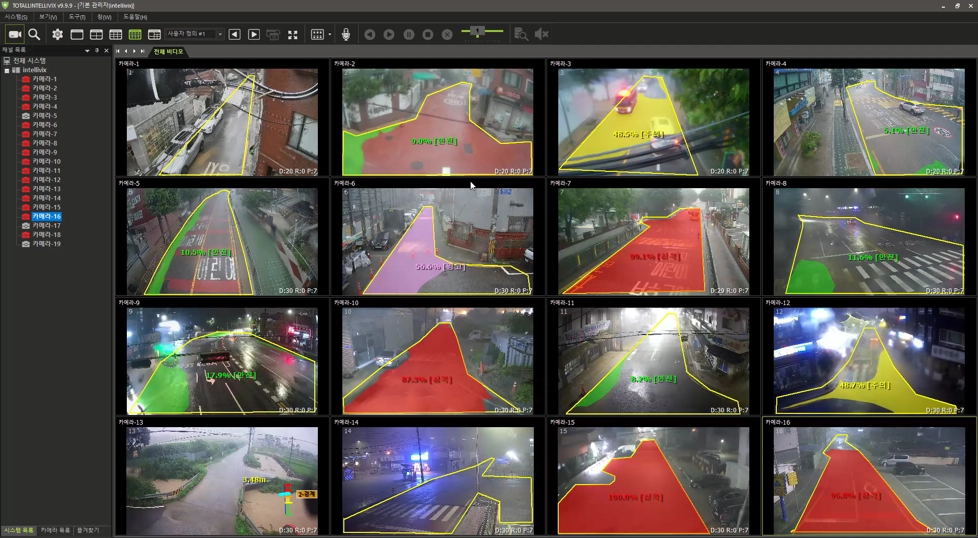
Task: Click the forward play button
Action: coord(389,34)
